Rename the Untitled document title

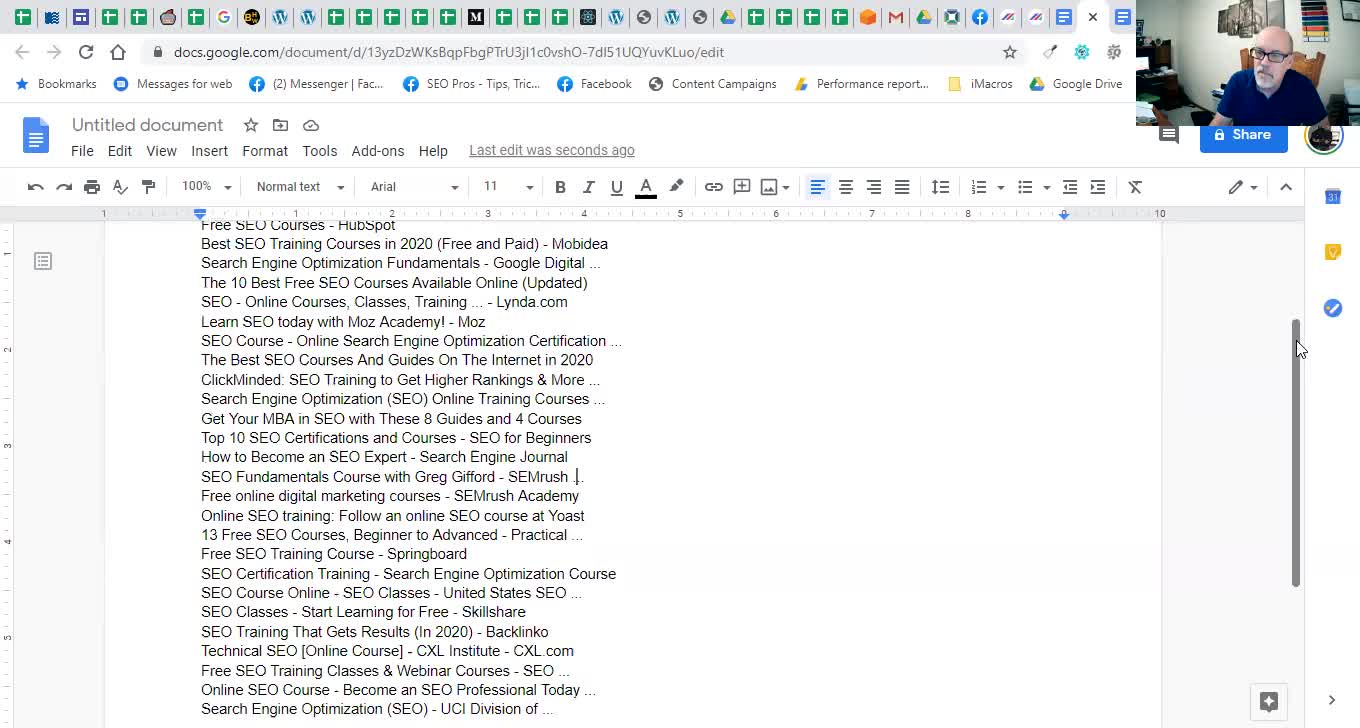point(147,125)
